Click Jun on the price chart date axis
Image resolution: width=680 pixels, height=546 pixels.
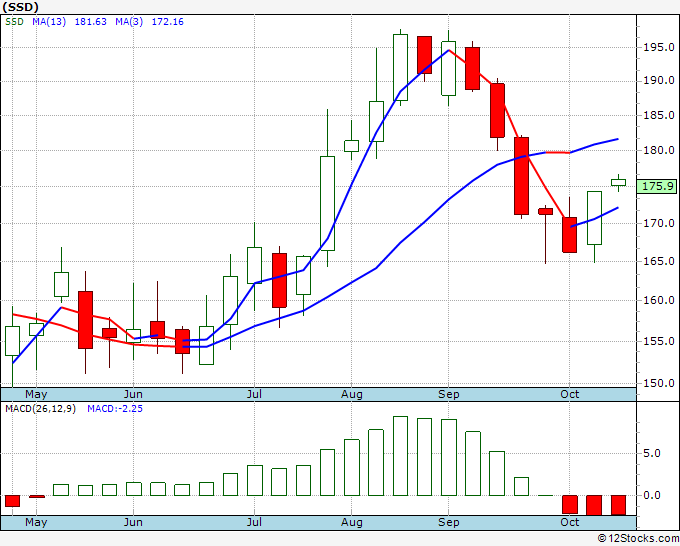pos(133,394)
